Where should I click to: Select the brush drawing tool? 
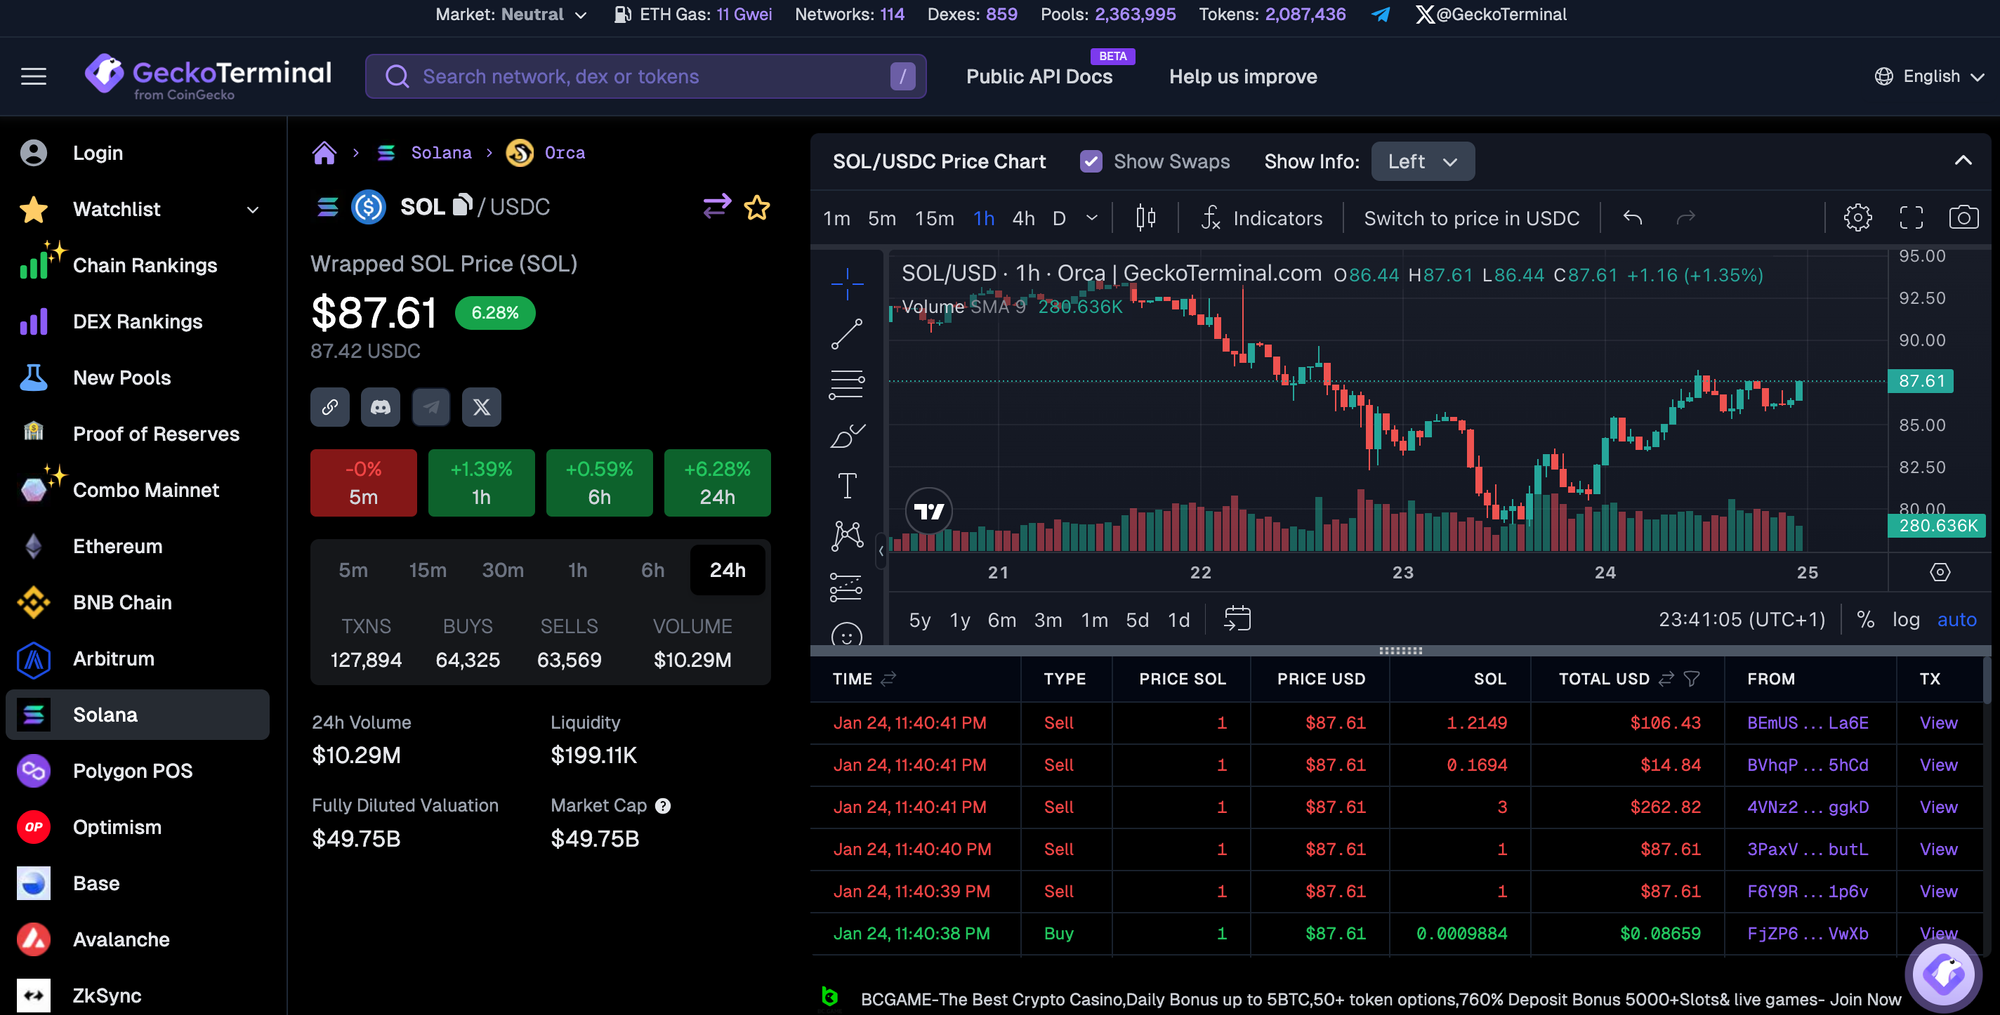point(847,436)
